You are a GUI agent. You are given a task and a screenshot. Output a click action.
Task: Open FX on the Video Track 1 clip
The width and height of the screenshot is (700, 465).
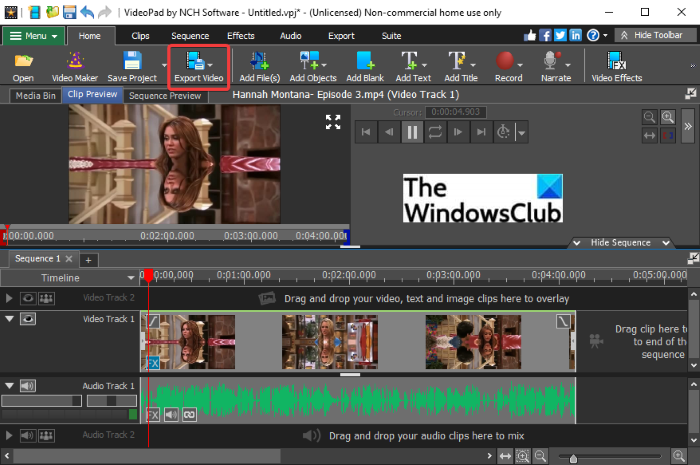click(153, 363)
